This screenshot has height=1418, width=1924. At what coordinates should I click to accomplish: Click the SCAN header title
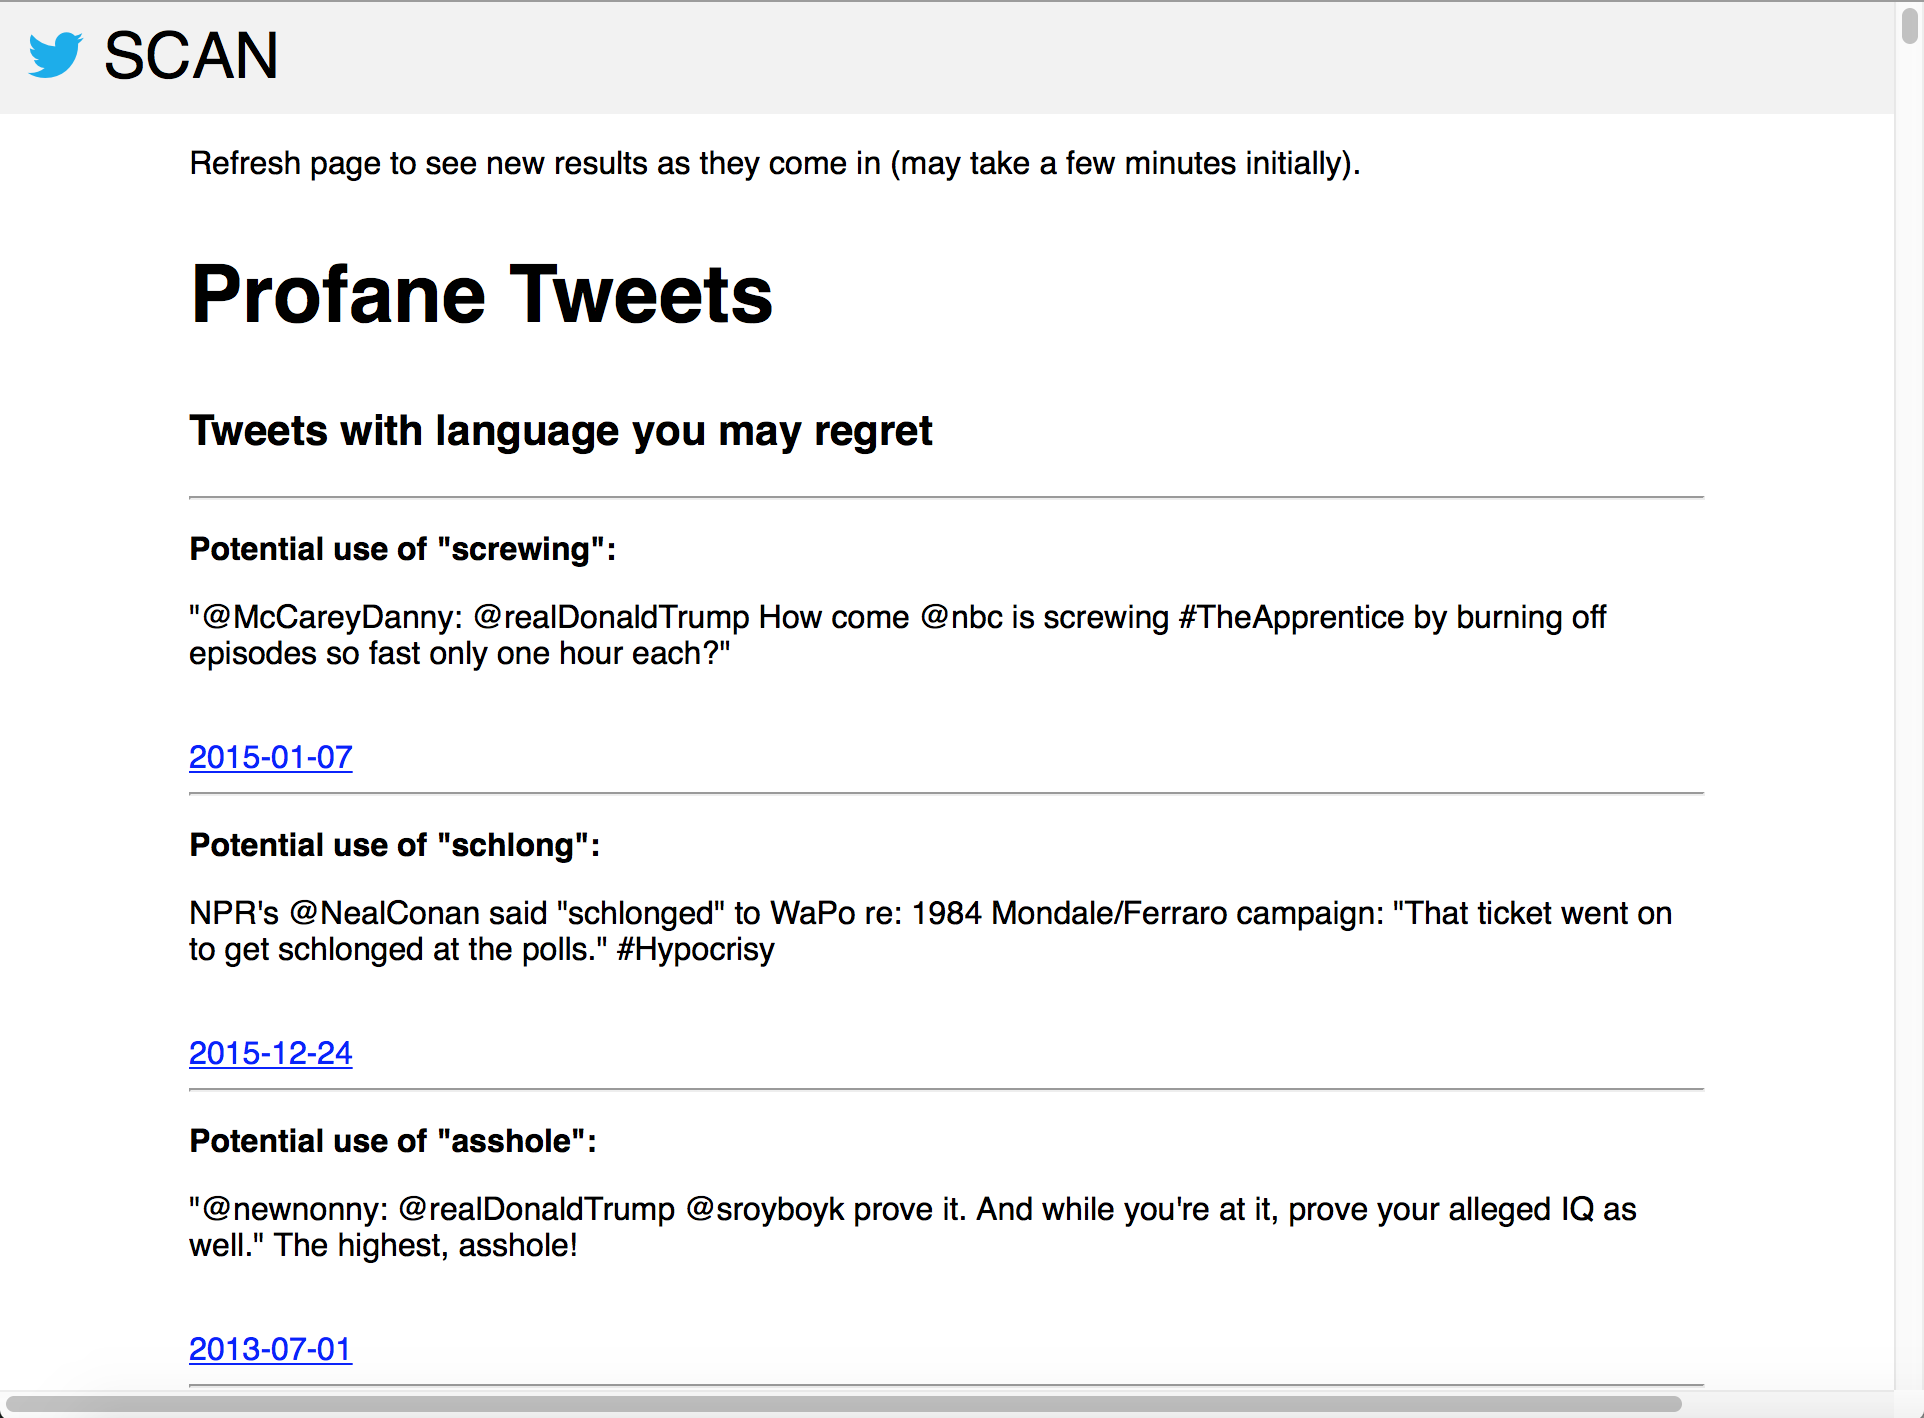[x=191, y=56]
